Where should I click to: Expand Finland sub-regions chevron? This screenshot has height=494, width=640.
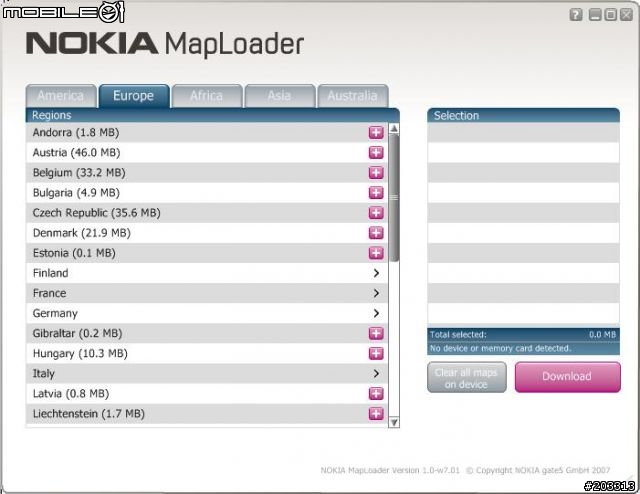pos(376,273)
